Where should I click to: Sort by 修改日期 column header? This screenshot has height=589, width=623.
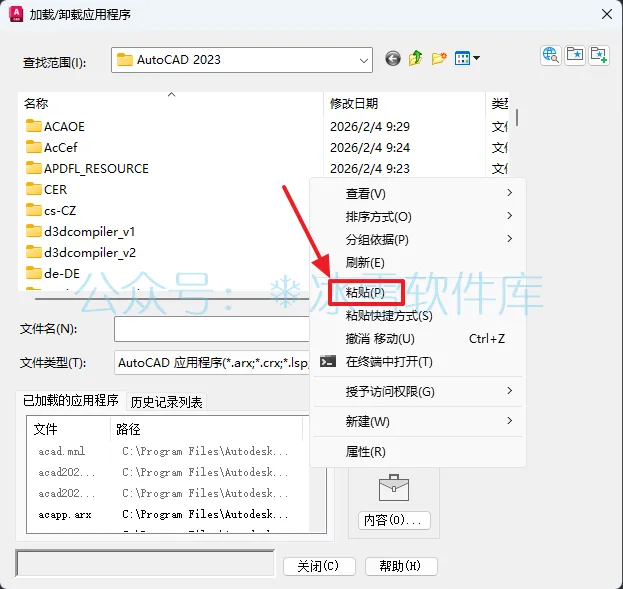pos(404,103)
